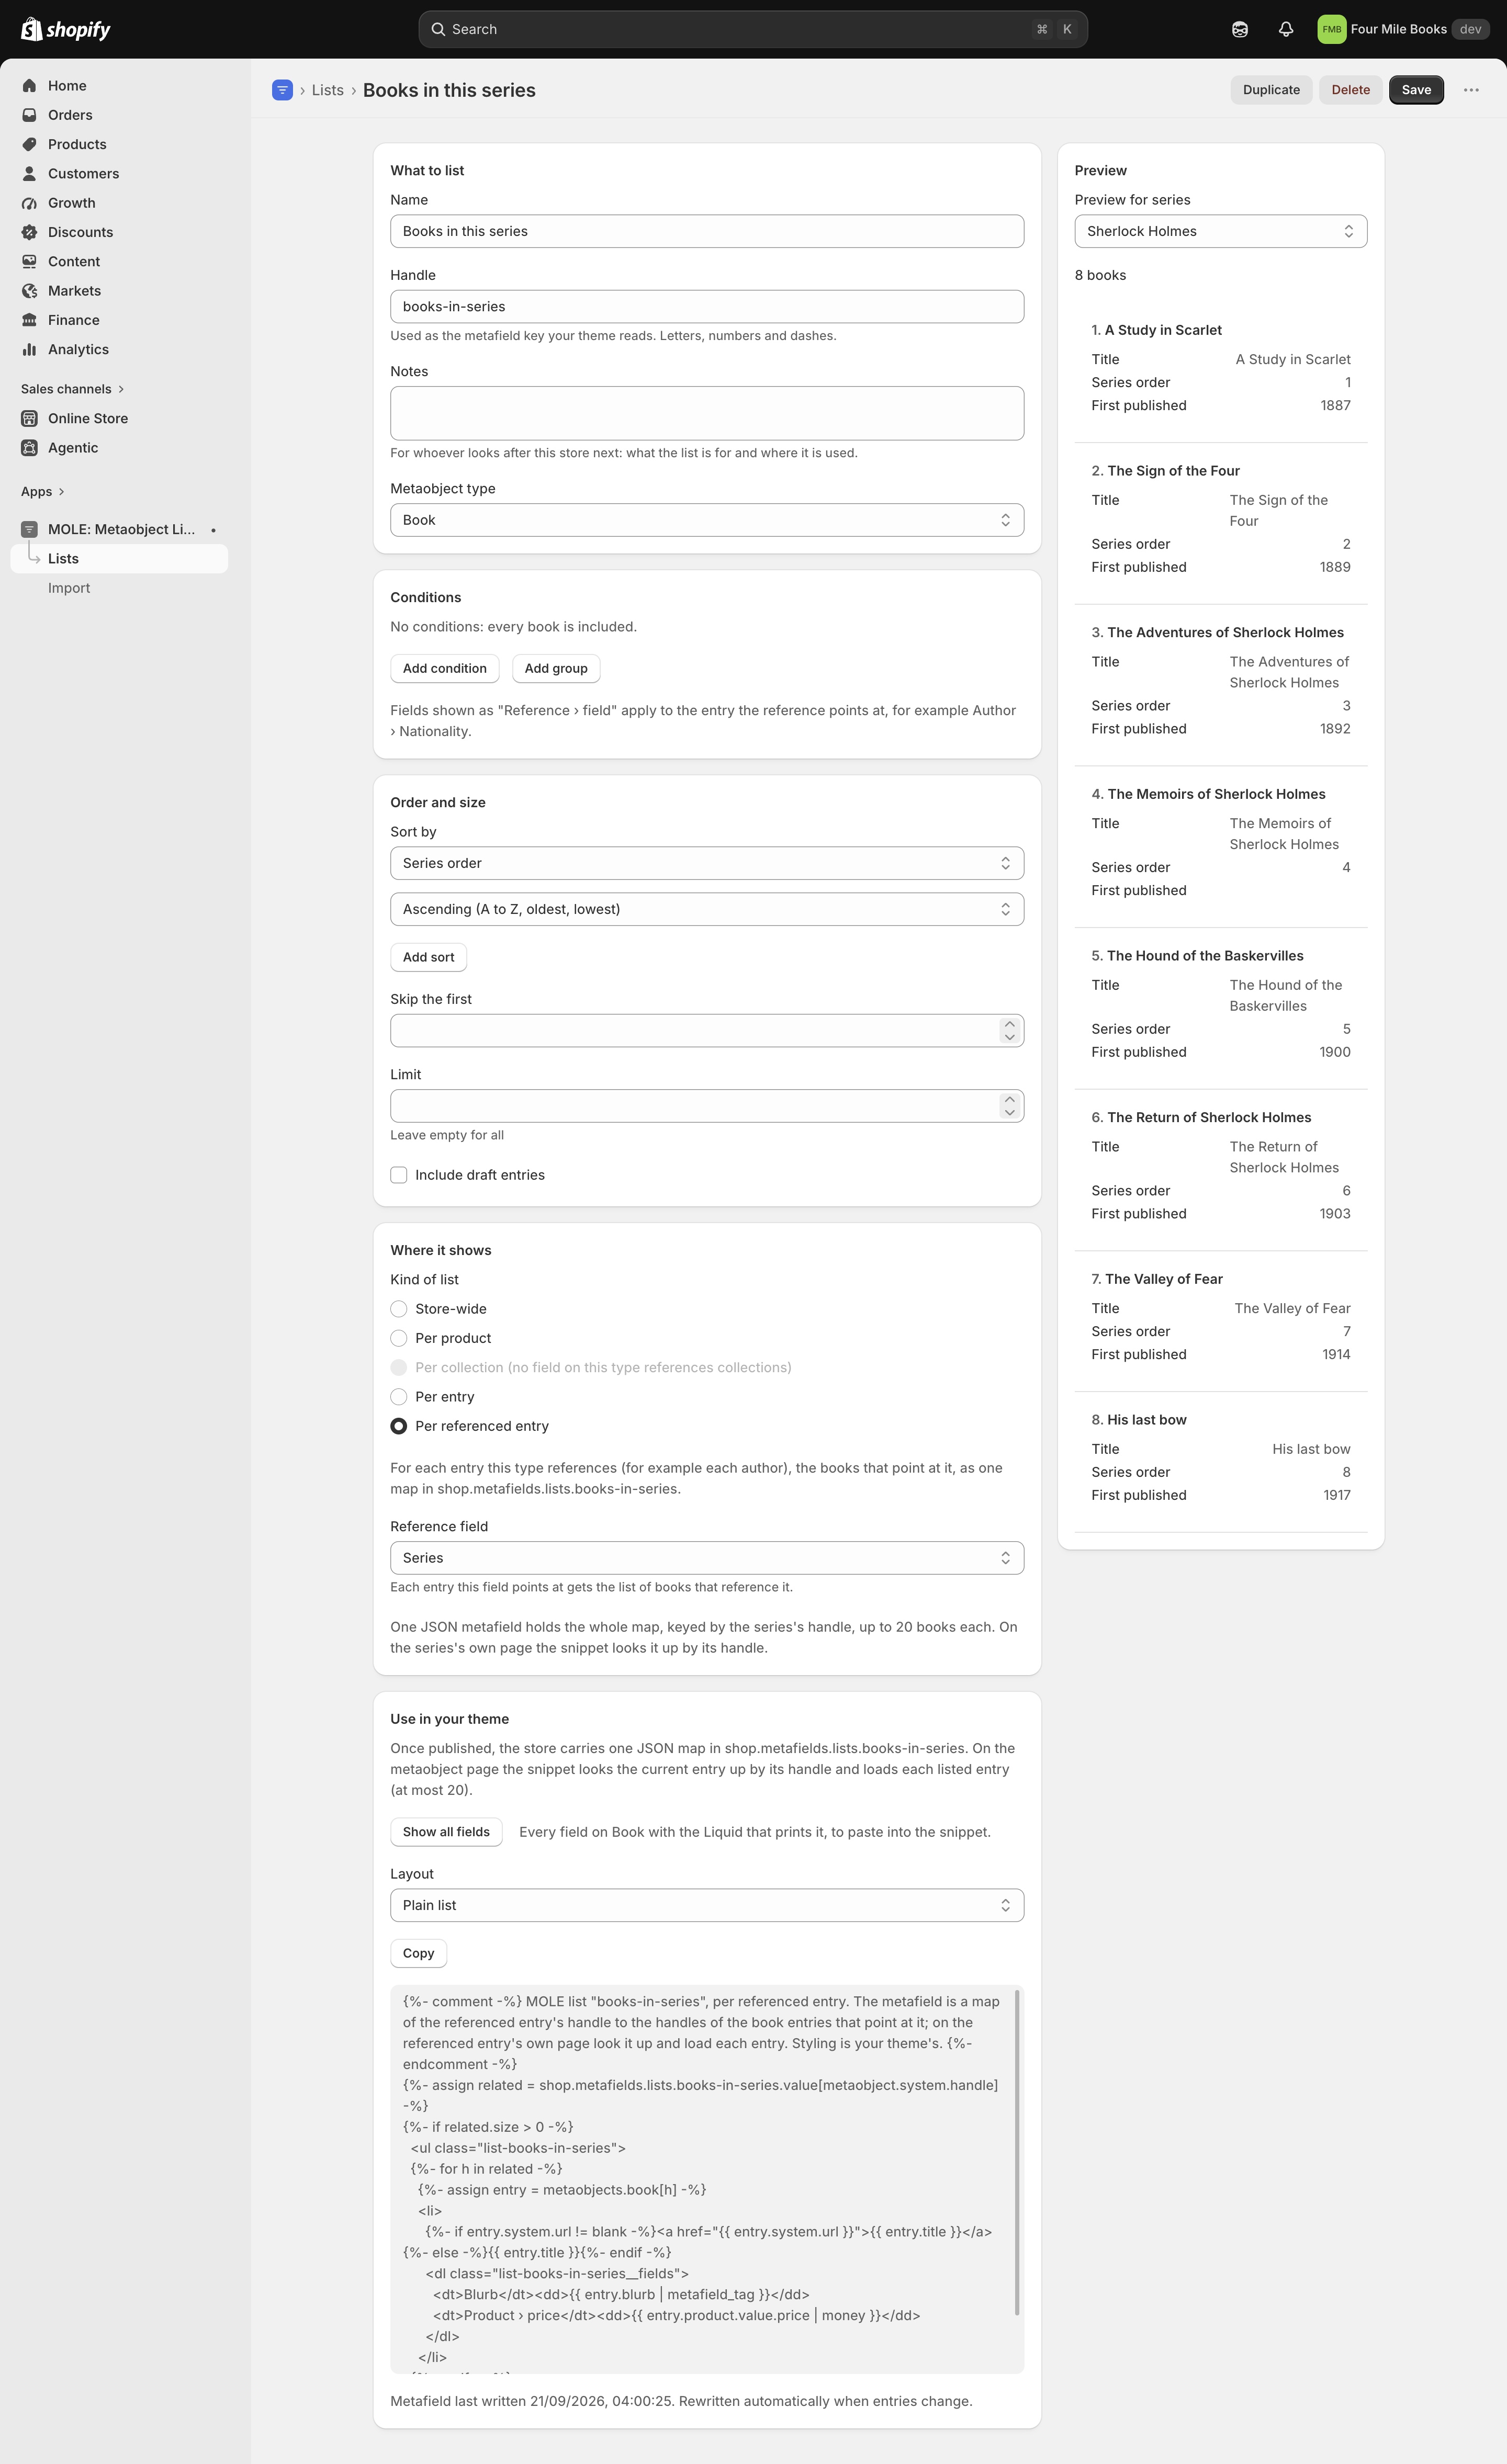
Task: Open the Customers person icon
Action: tap(29, 173)
